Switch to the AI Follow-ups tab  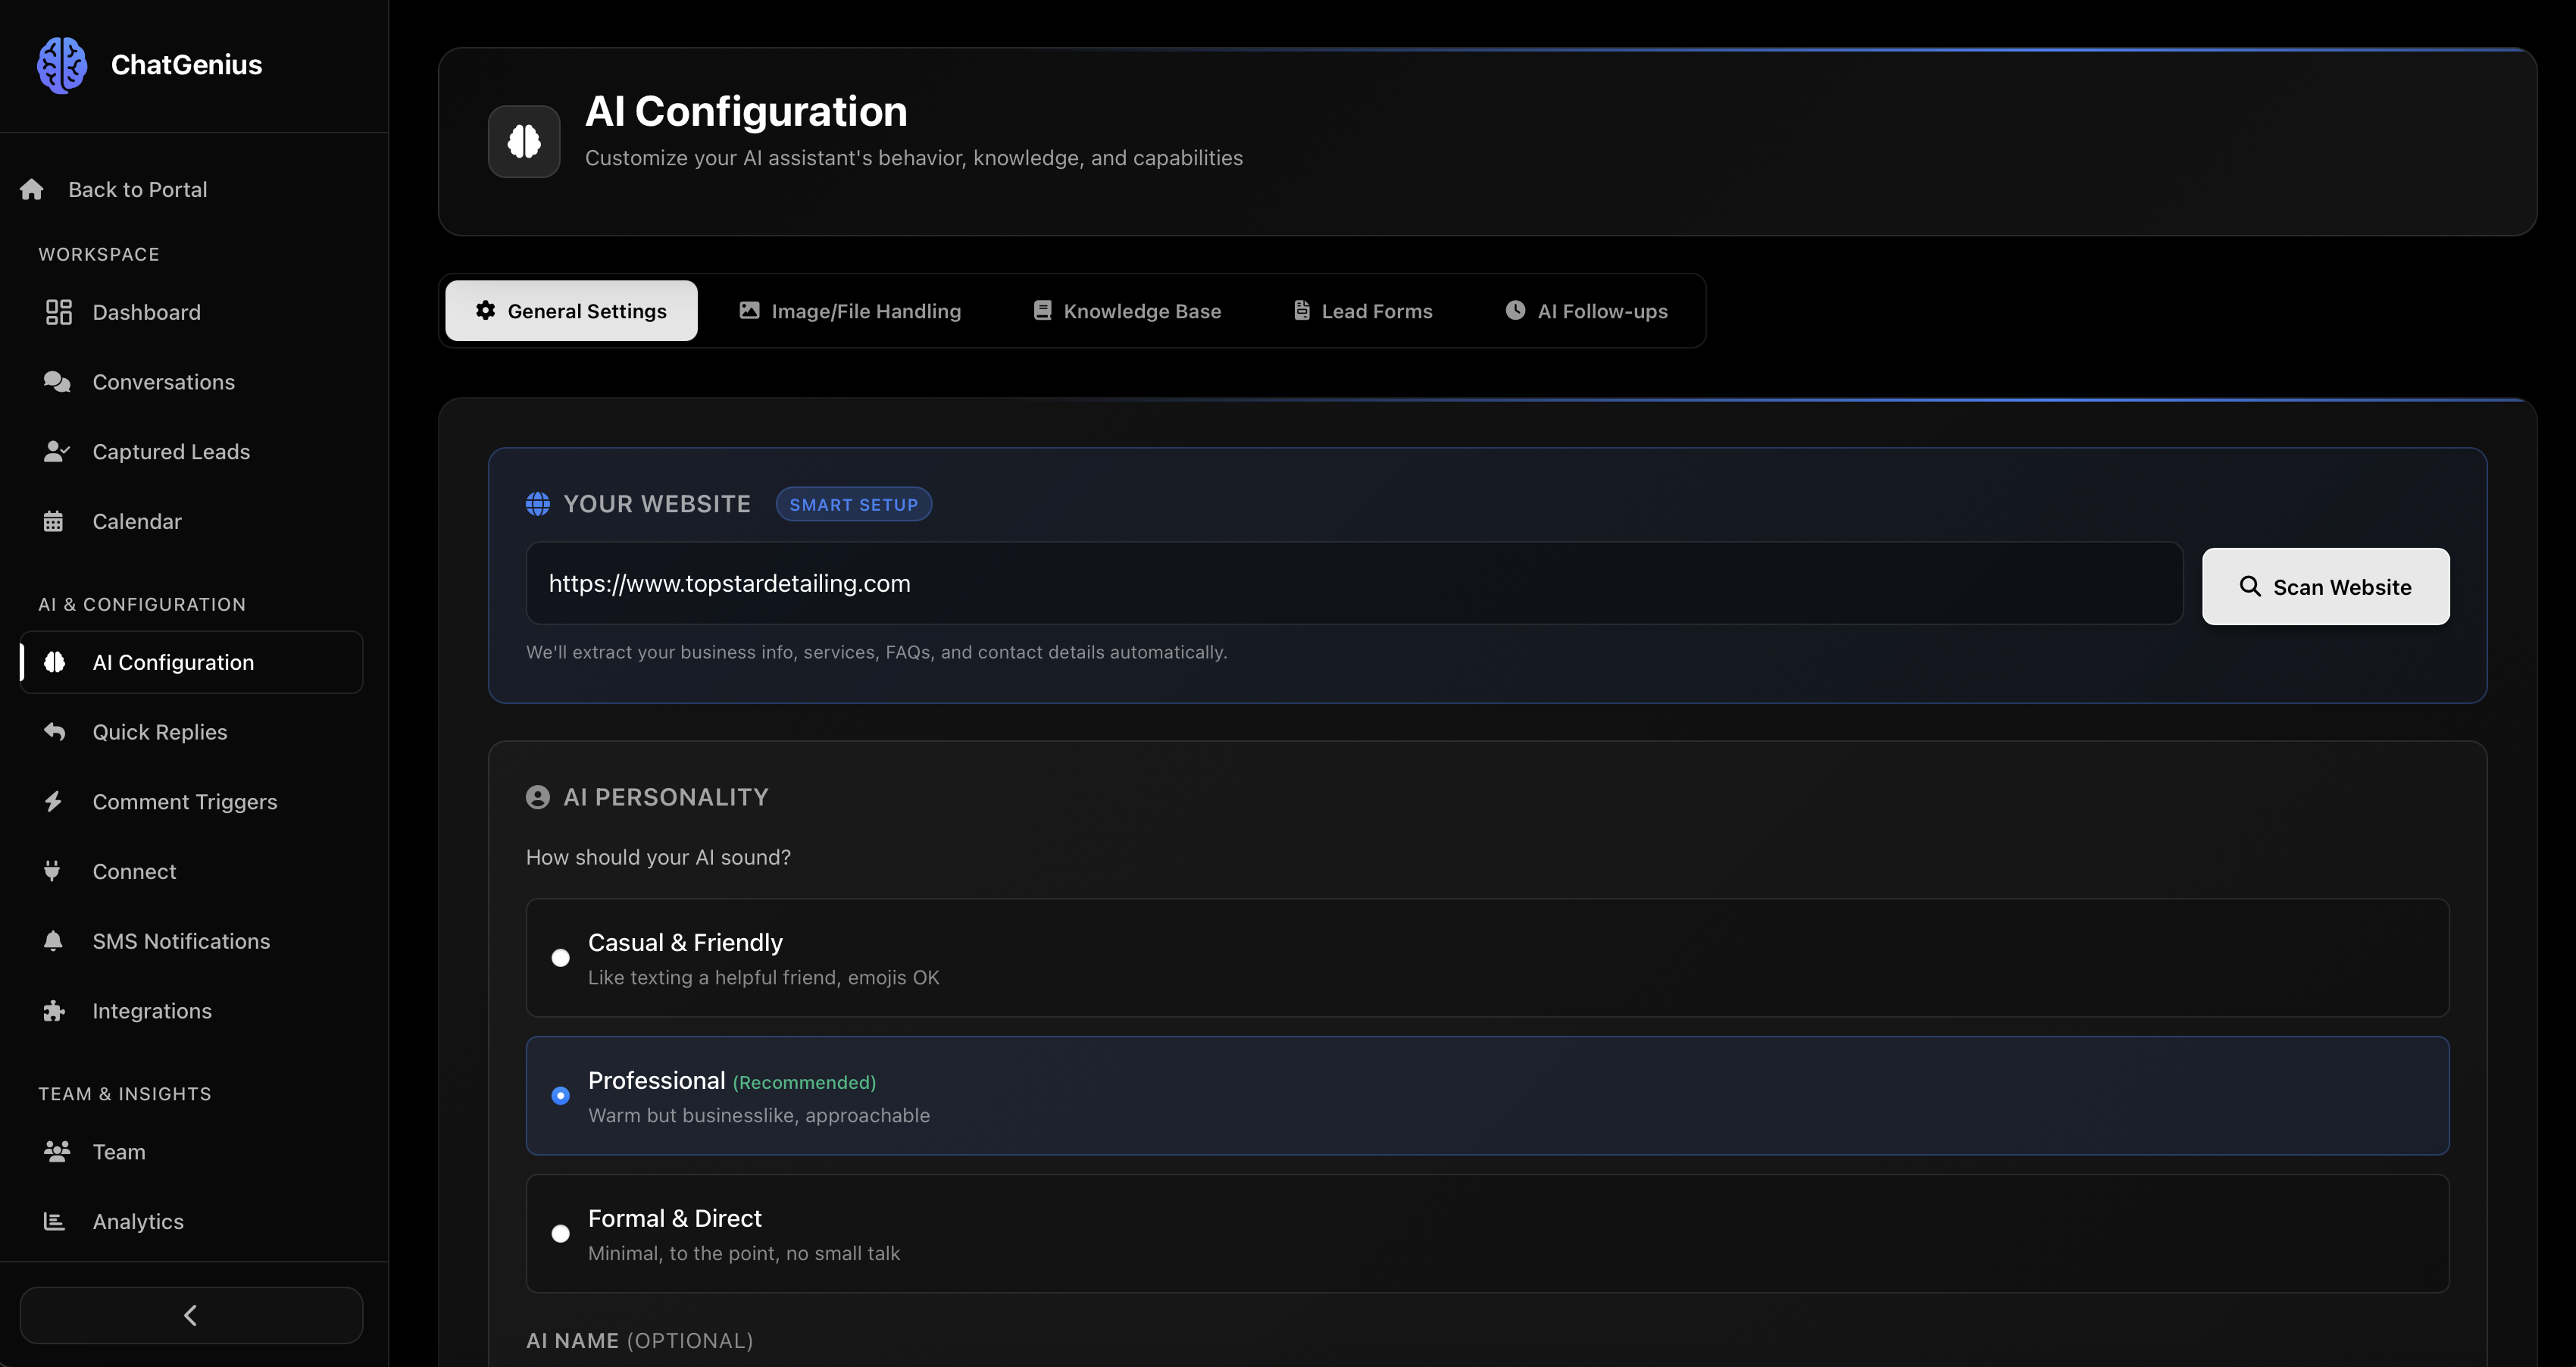point(1586,310)
